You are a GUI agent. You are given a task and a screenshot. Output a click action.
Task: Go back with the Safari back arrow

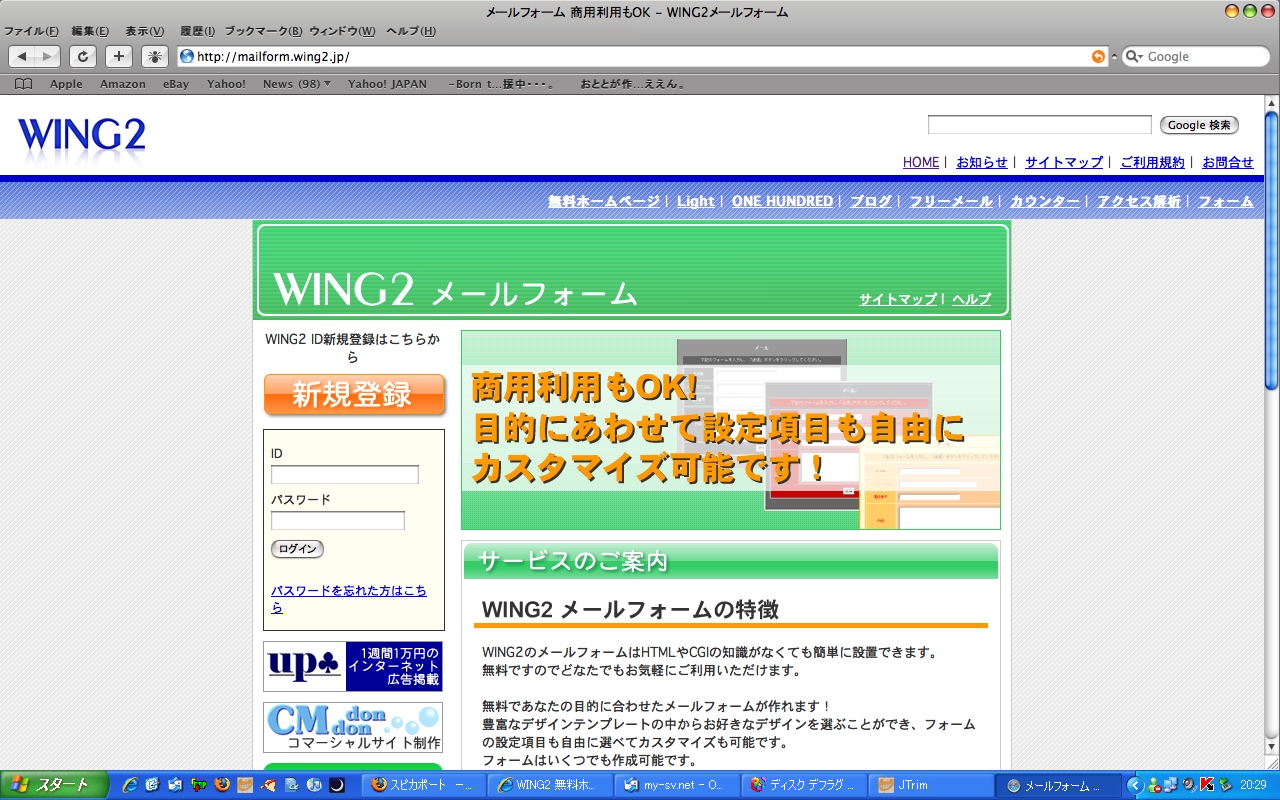(22, 57)
